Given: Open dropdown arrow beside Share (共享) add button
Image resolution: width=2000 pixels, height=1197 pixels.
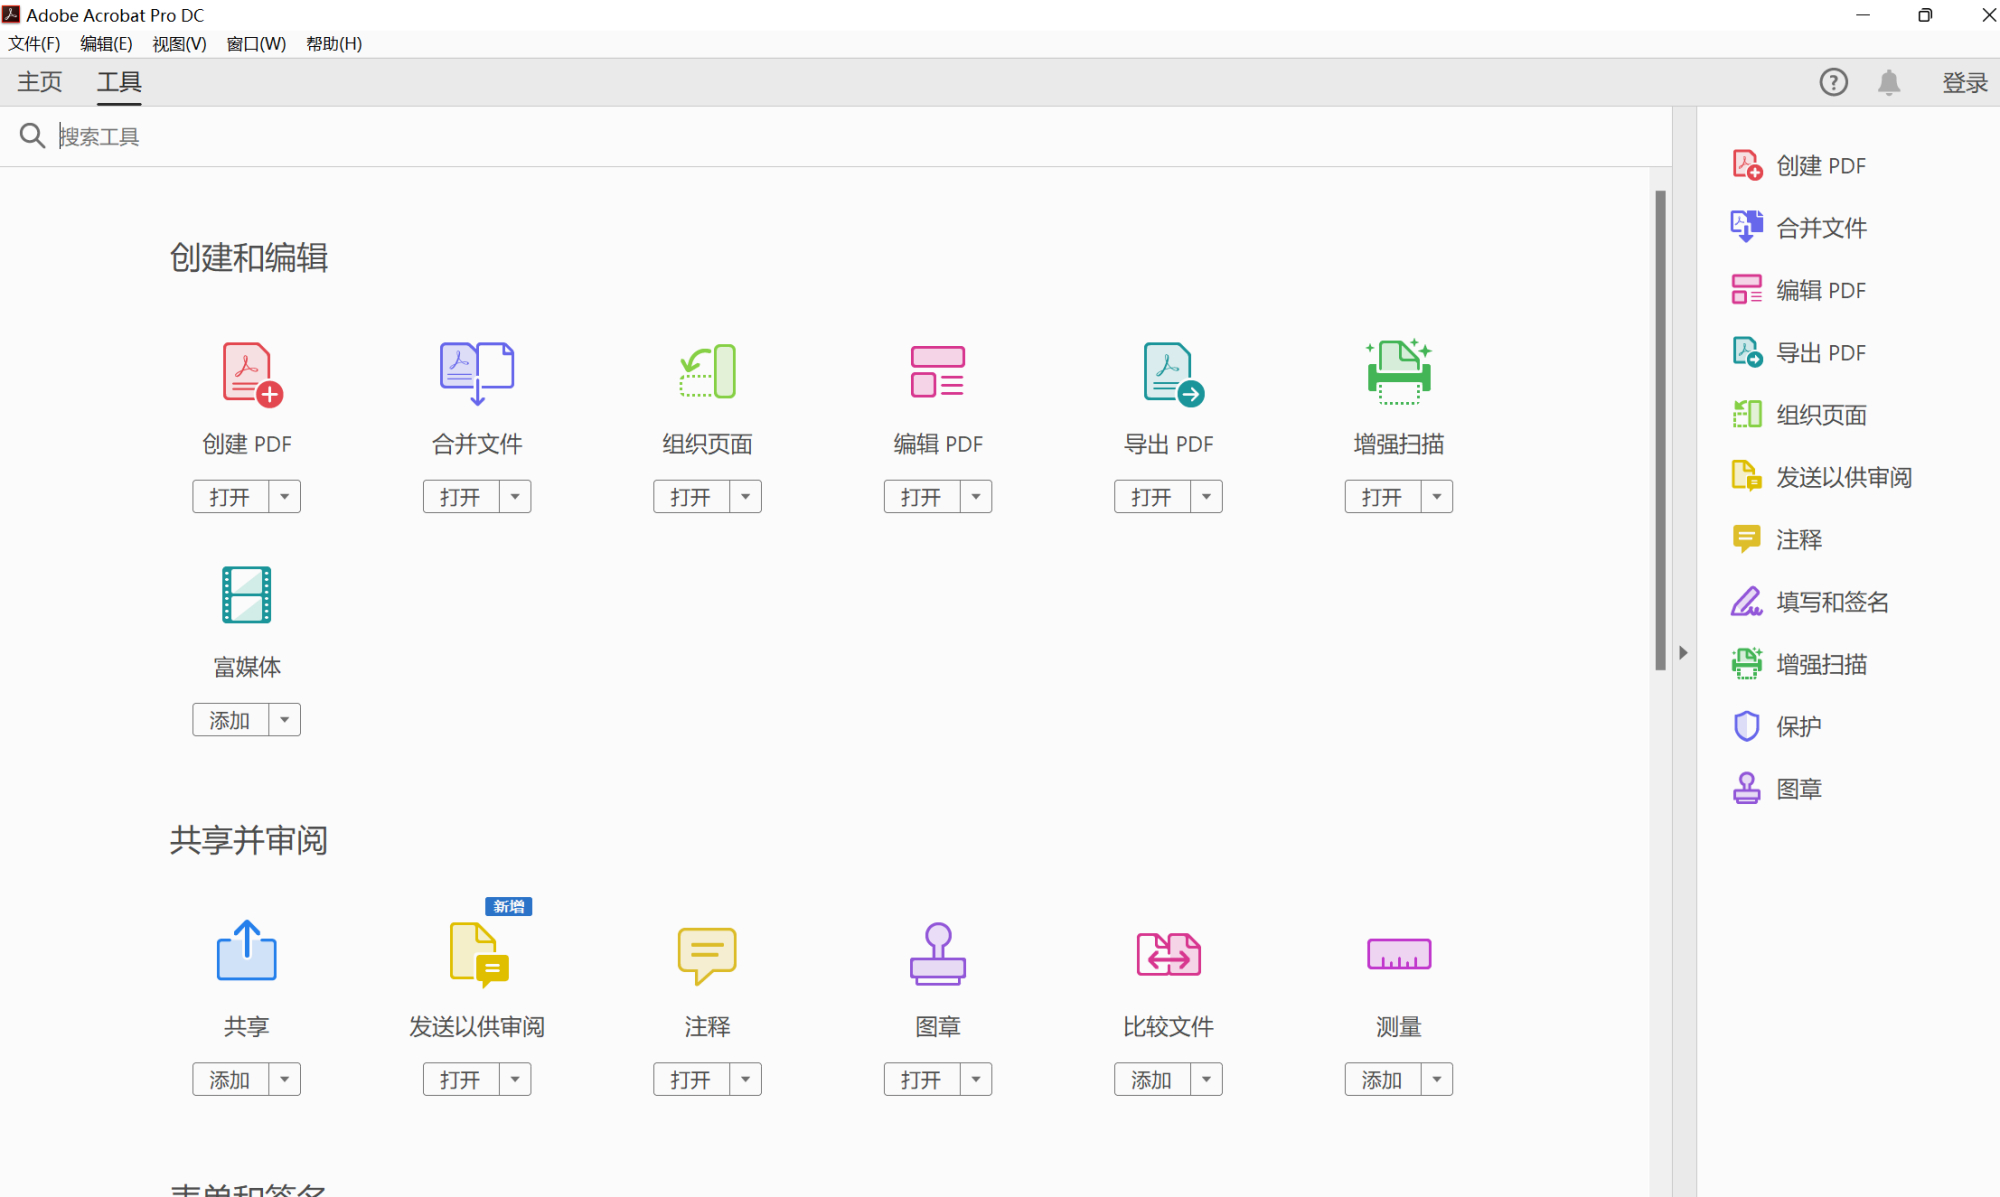Looking at the screenshot, I should click(285, 1080).
